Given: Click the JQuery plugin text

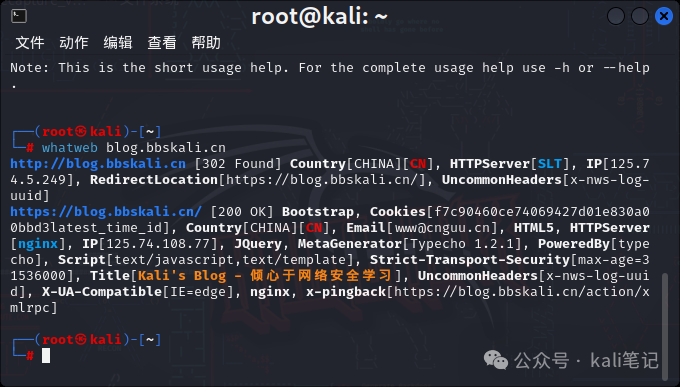Looking at the screenshot, I should [x=258, y=244].
